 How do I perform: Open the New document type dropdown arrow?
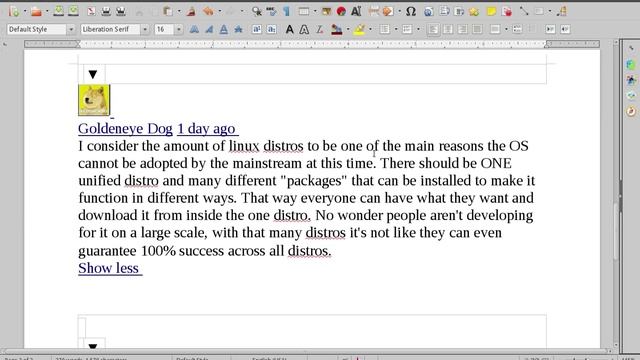point(24,11)
